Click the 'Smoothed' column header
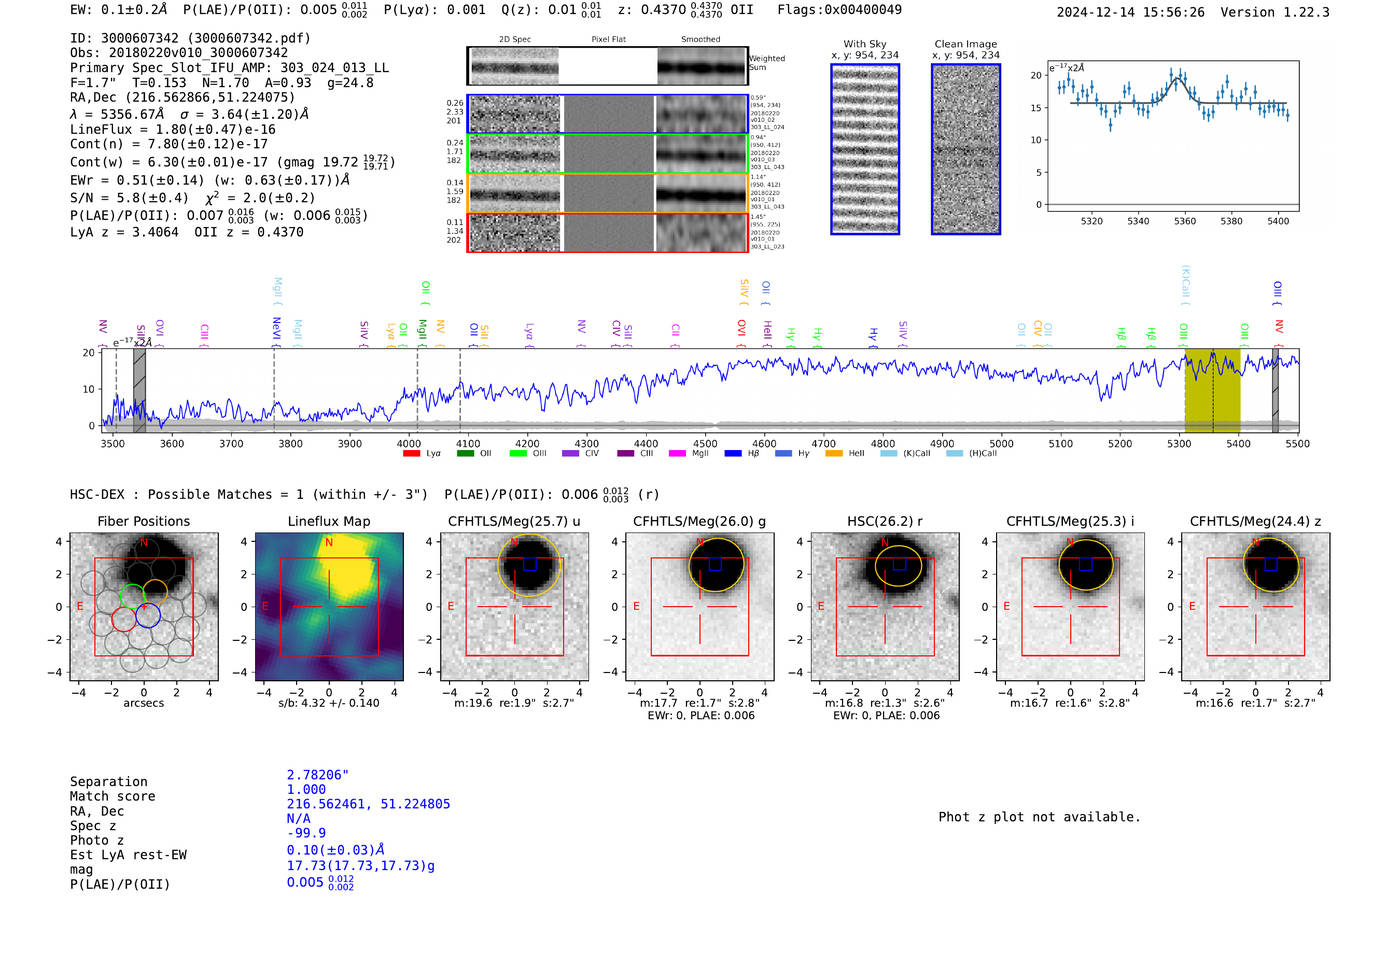The height and width of the screenshot is (953, 1400). 700,39
